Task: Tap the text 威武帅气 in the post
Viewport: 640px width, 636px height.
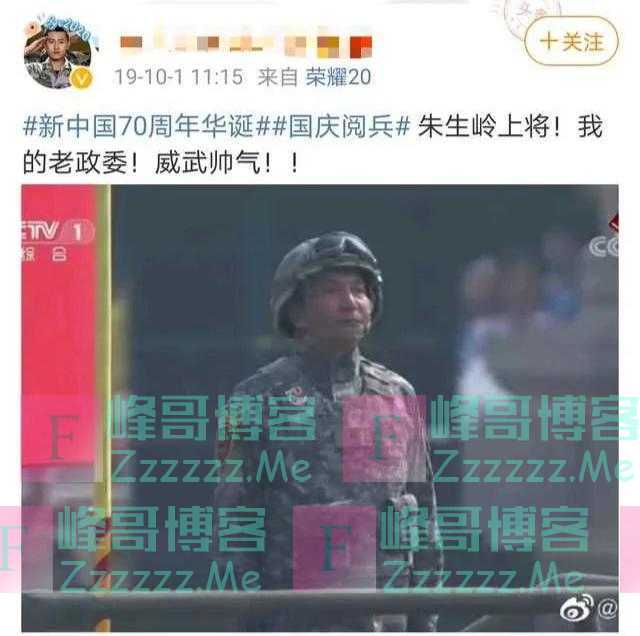Action: [x=207, y=163]
